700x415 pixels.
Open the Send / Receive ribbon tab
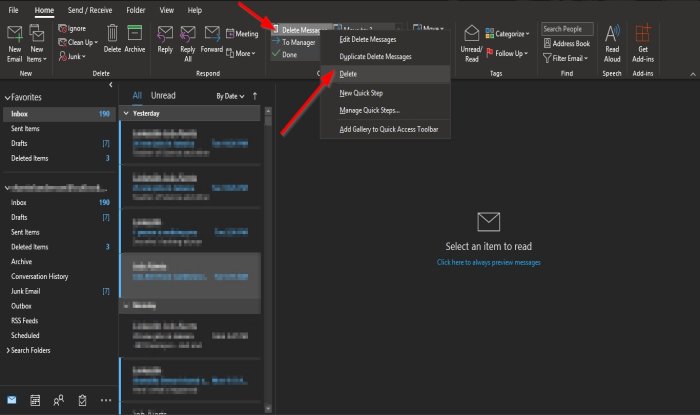point(90,10)
